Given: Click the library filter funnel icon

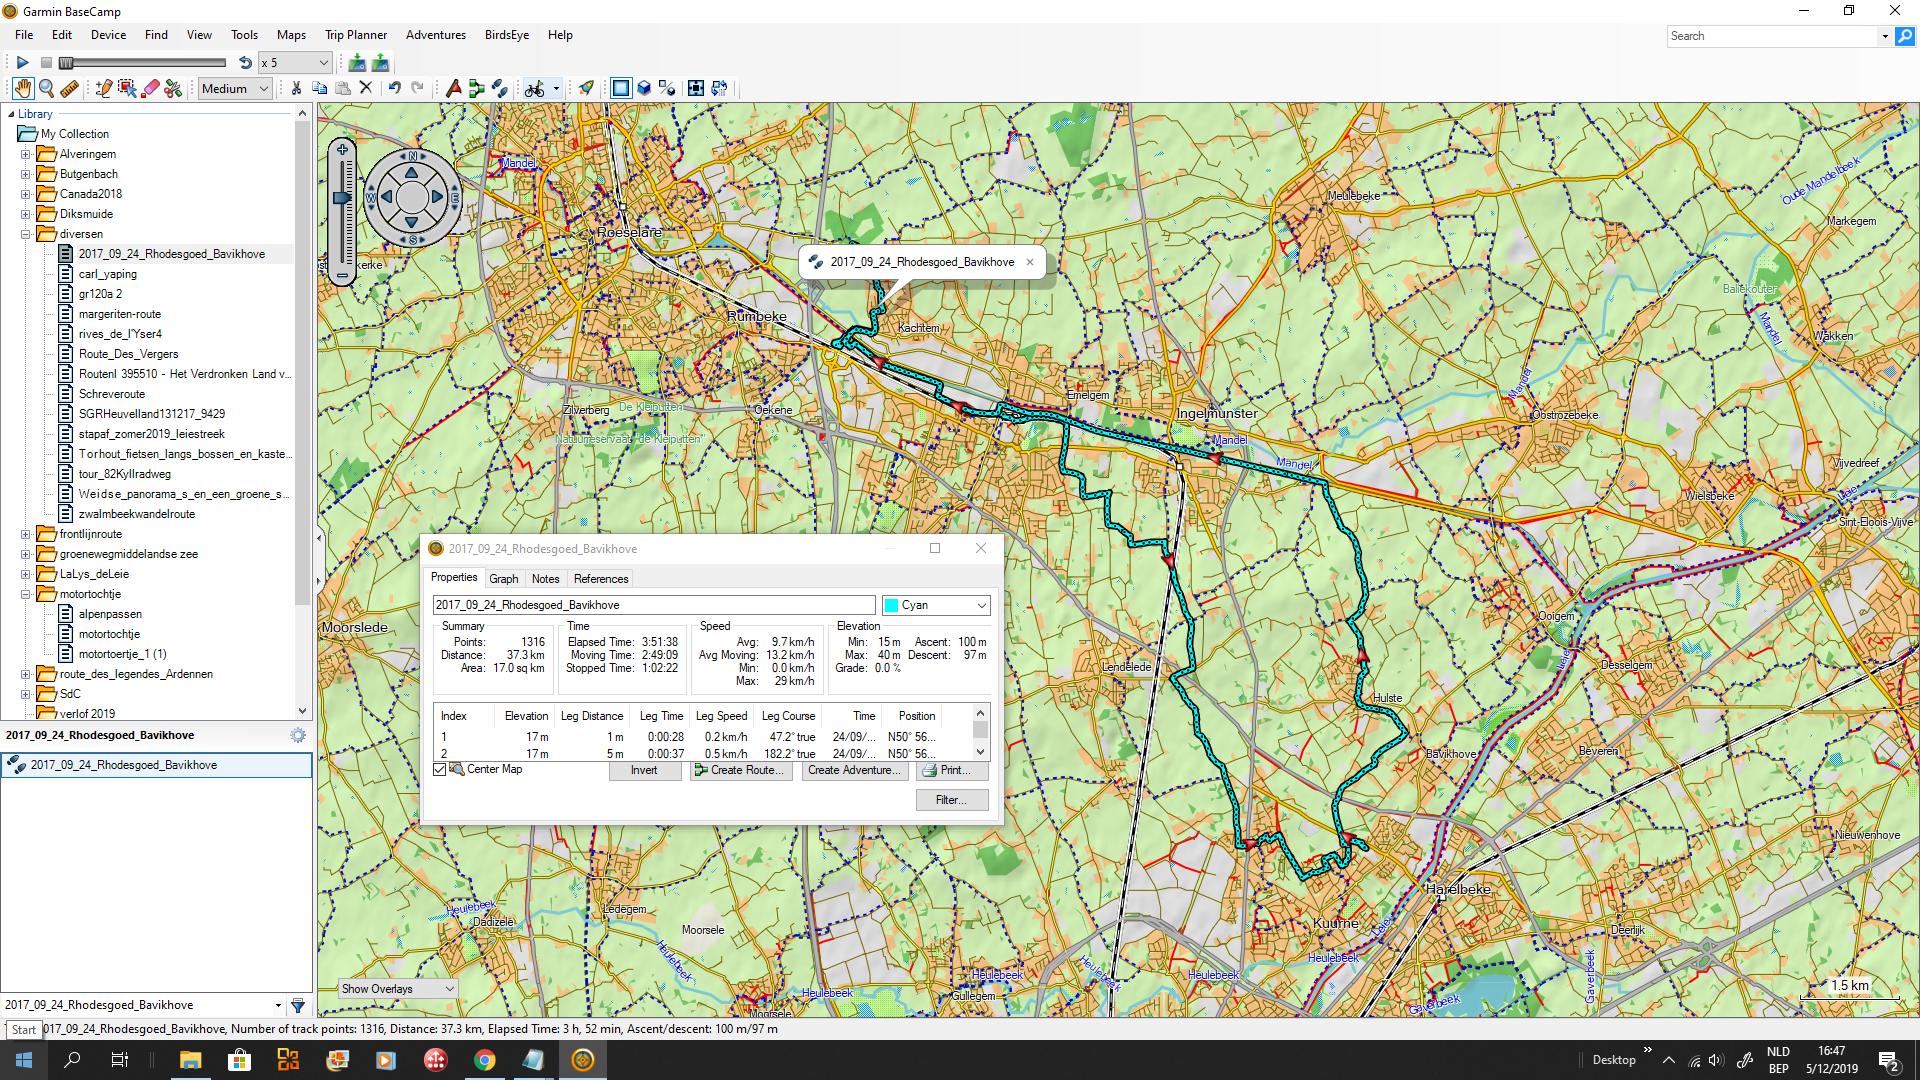Looking at the screenshot, I should click(x=298, y=1006).
